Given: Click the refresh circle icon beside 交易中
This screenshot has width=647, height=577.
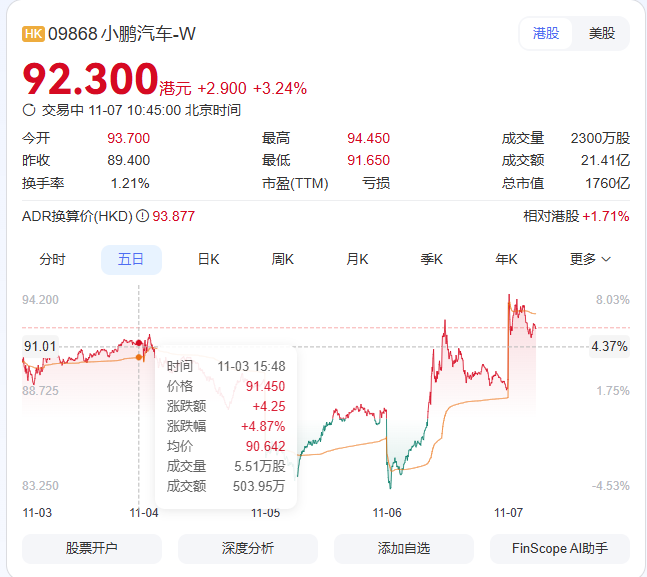Looking at the screenshot, I should pos(29,110).
